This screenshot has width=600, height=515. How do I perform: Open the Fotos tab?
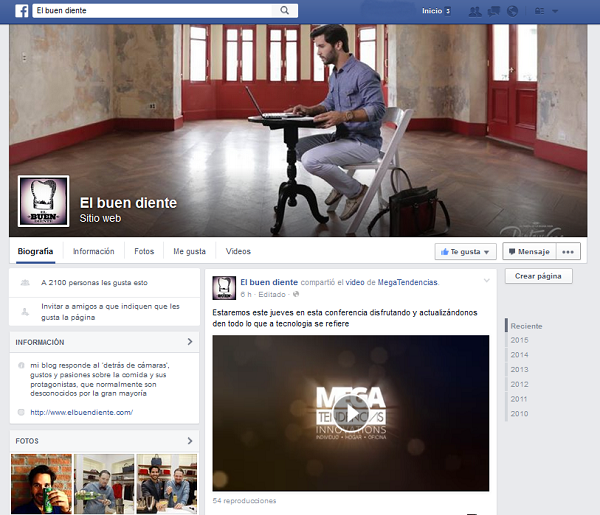[144, 251]
